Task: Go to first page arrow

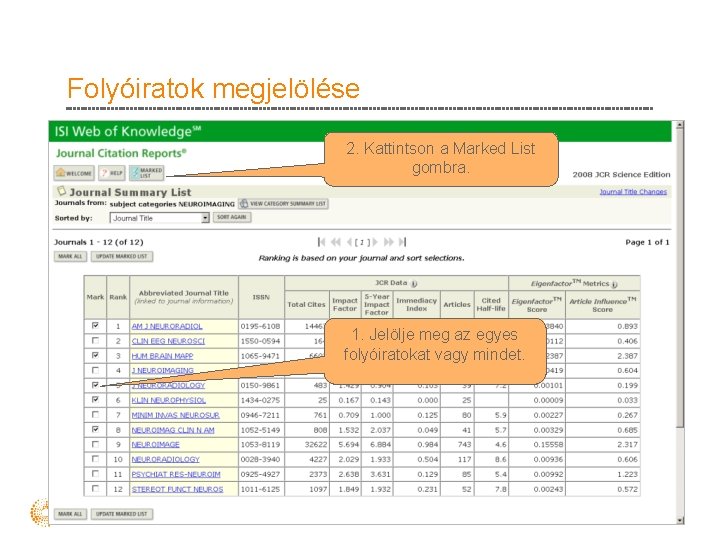Action: pyautogui.click(x=321, y=242)
